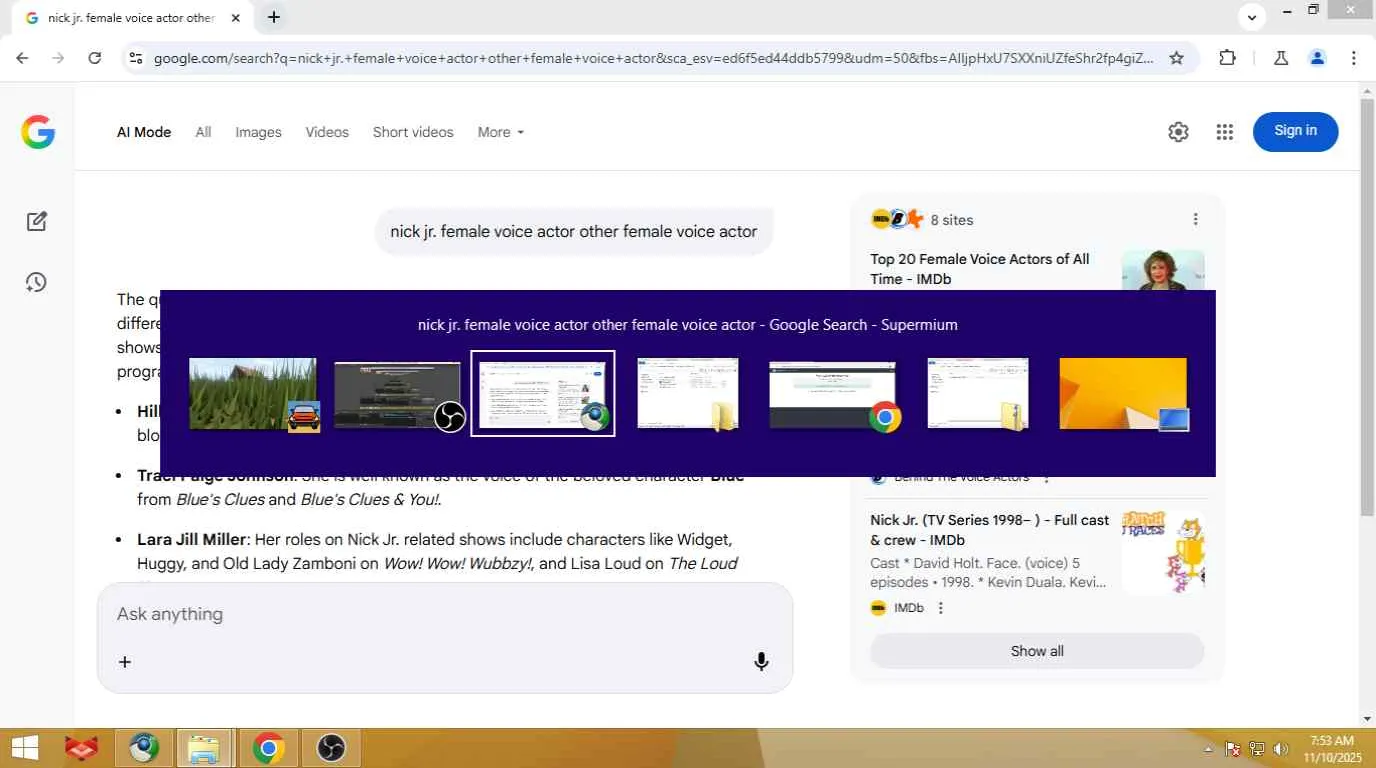Open OBS Studio from the taskbar

(330, 748)
